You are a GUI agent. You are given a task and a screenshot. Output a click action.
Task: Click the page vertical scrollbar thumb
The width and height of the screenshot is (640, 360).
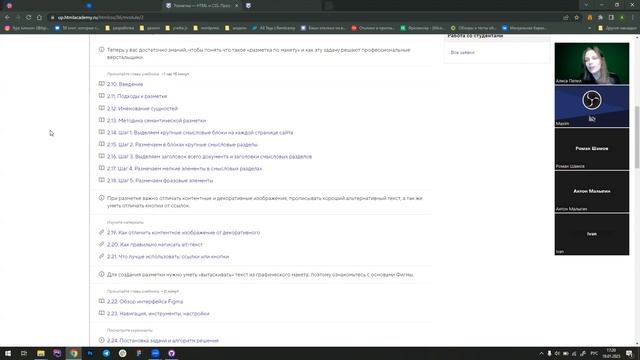[x=637, y=137]
